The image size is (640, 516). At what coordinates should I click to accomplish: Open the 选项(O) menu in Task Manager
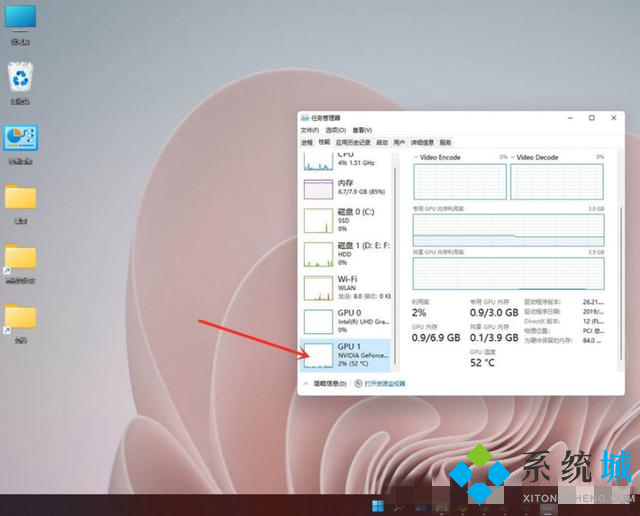pos(336,130)
